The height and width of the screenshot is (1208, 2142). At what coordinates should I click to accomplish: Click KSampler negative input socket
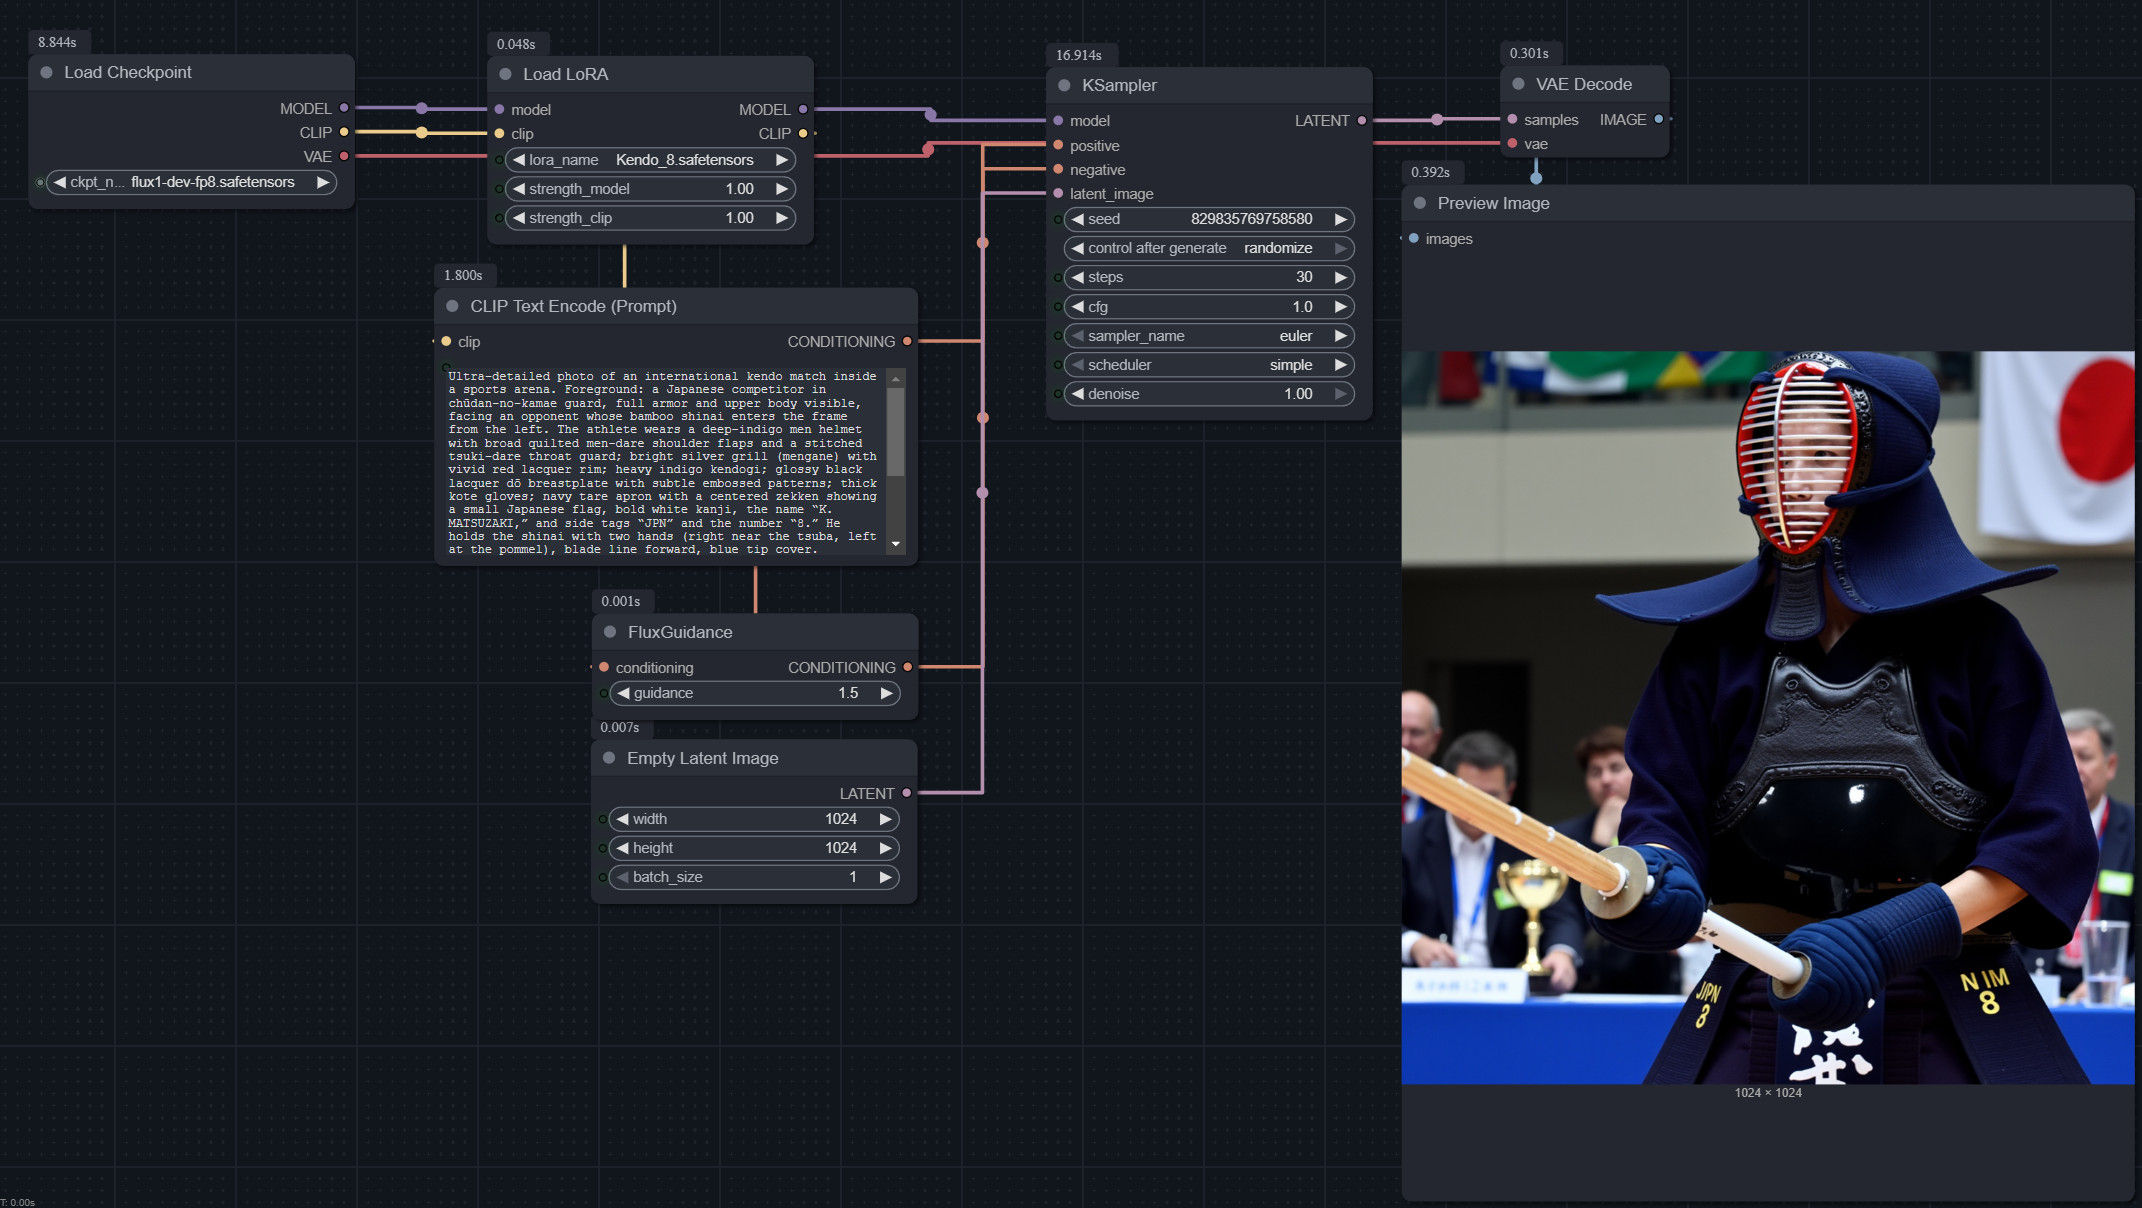[x=1058, y=170]
